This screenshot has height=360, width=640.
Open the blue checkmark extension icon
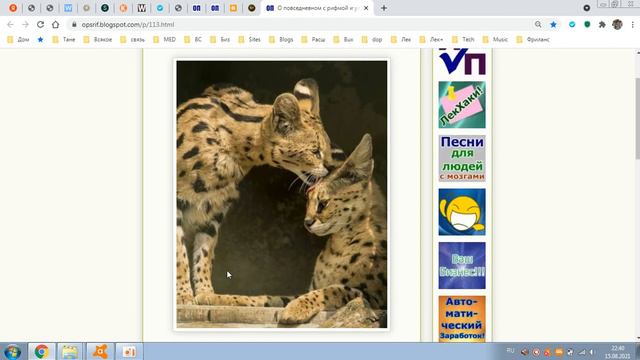(x=572, y=24)
